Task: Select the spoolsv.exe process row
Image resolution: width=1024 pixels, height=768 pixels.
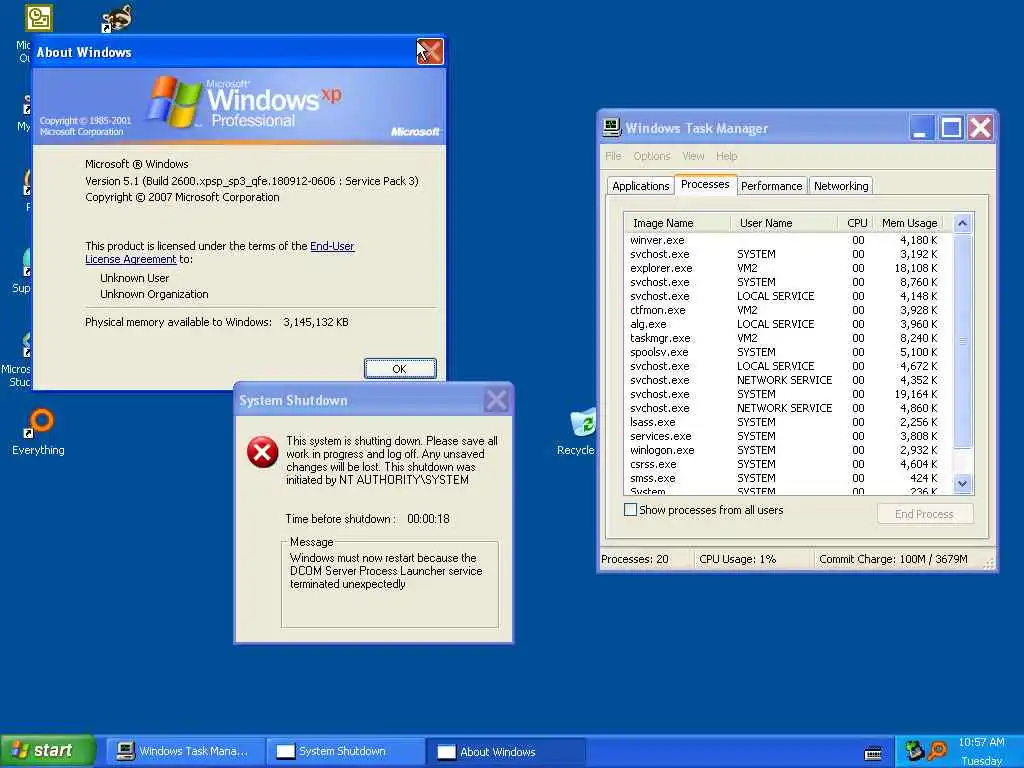Action: pos(788,353)
